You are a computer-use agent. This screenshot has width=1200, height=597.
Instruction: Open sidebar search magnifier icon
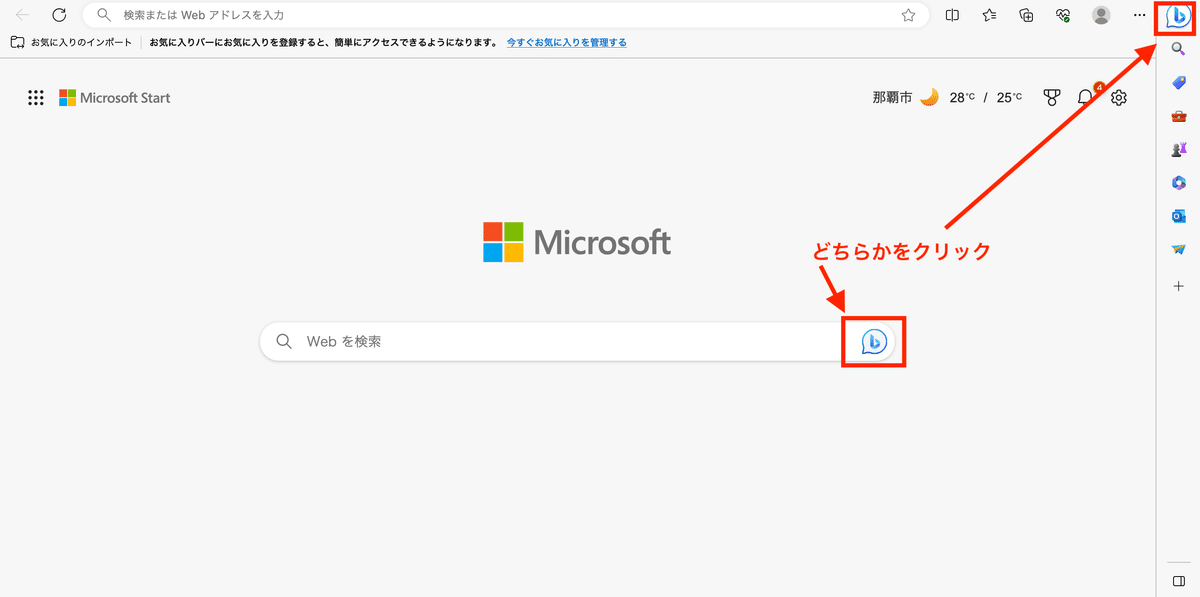[x=1178, y=48]
